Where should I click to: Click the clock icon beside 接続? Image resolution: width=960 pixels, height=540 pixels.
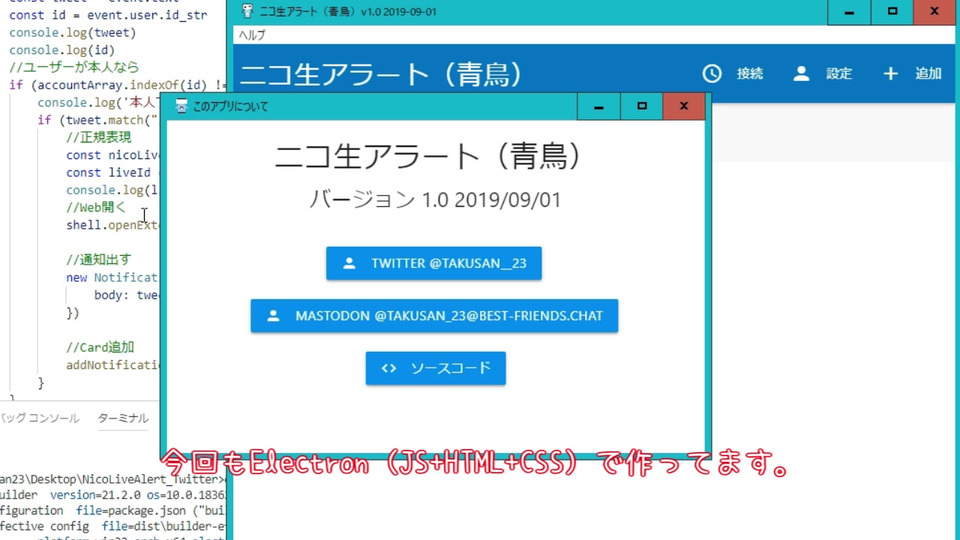pos(711,73)
